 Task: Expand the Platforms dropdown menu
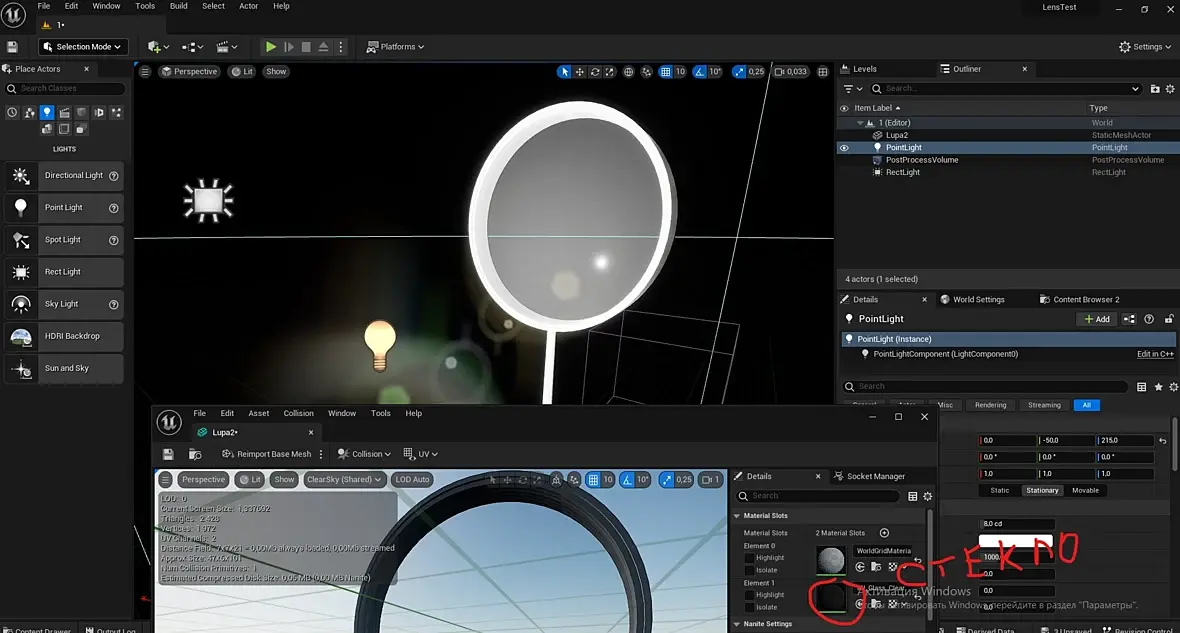point(395,47)
